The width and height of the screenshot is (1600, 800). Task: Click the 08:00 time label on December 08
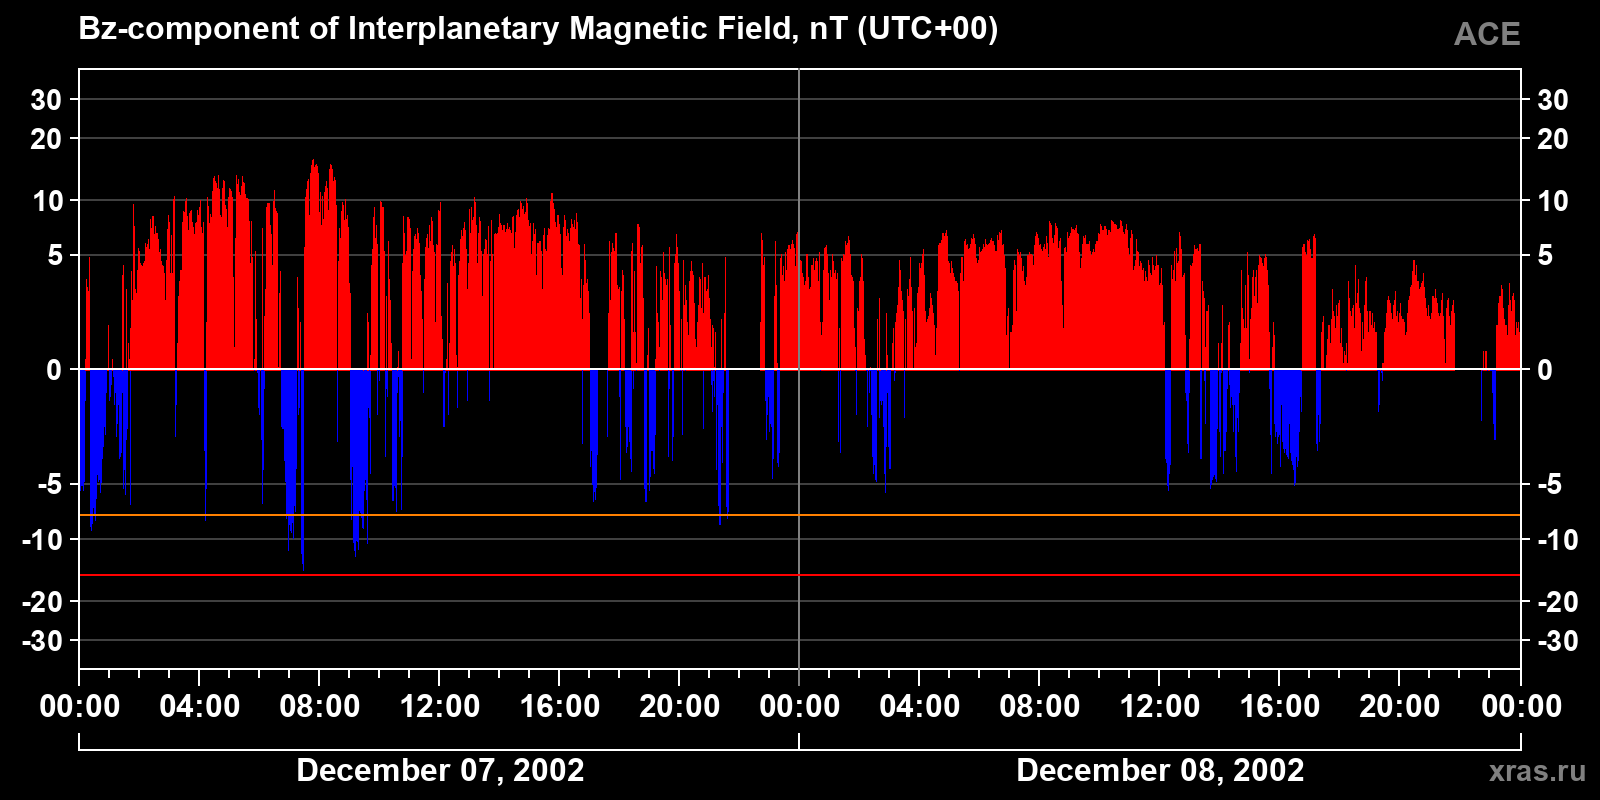(x=1040, y=707)
